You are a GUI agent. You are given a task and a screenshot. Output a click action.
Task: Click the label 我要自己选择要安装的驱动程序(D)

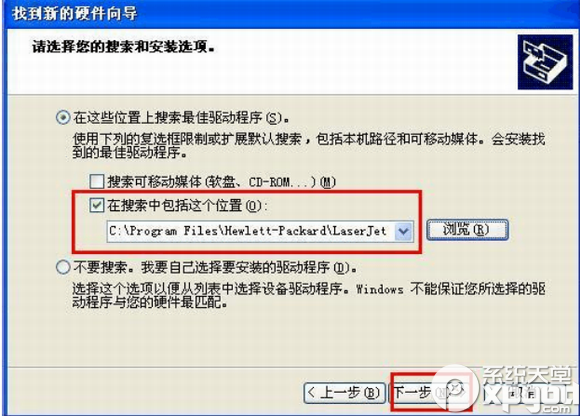pyautogui.click(x=249, y=267)
